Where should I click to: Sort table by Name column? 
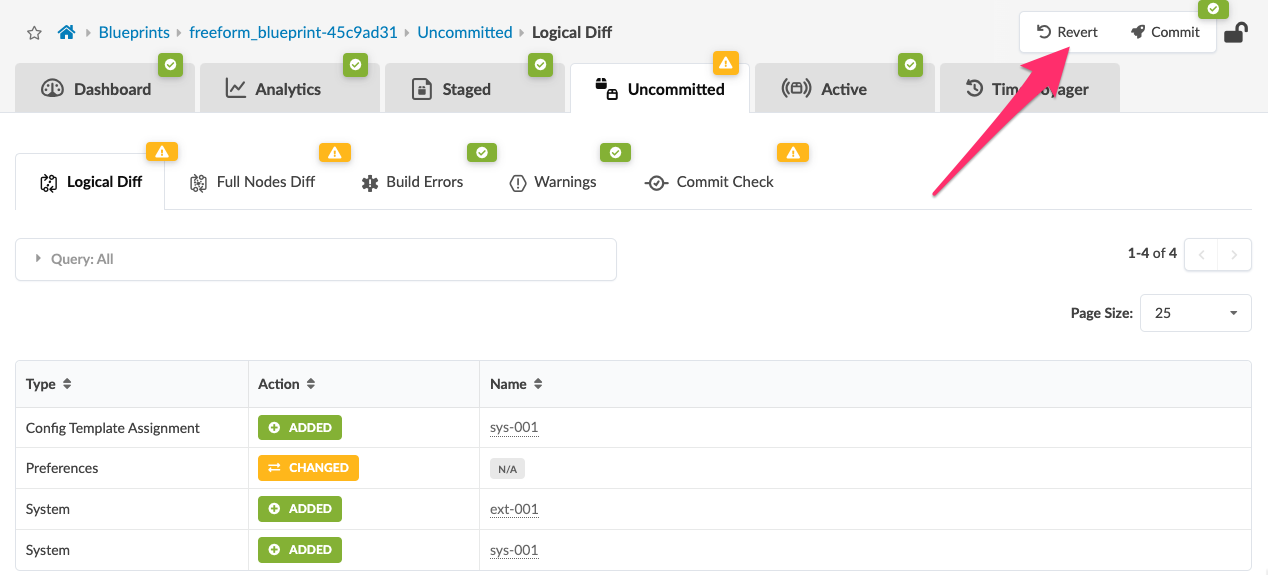tap(538, 384)
